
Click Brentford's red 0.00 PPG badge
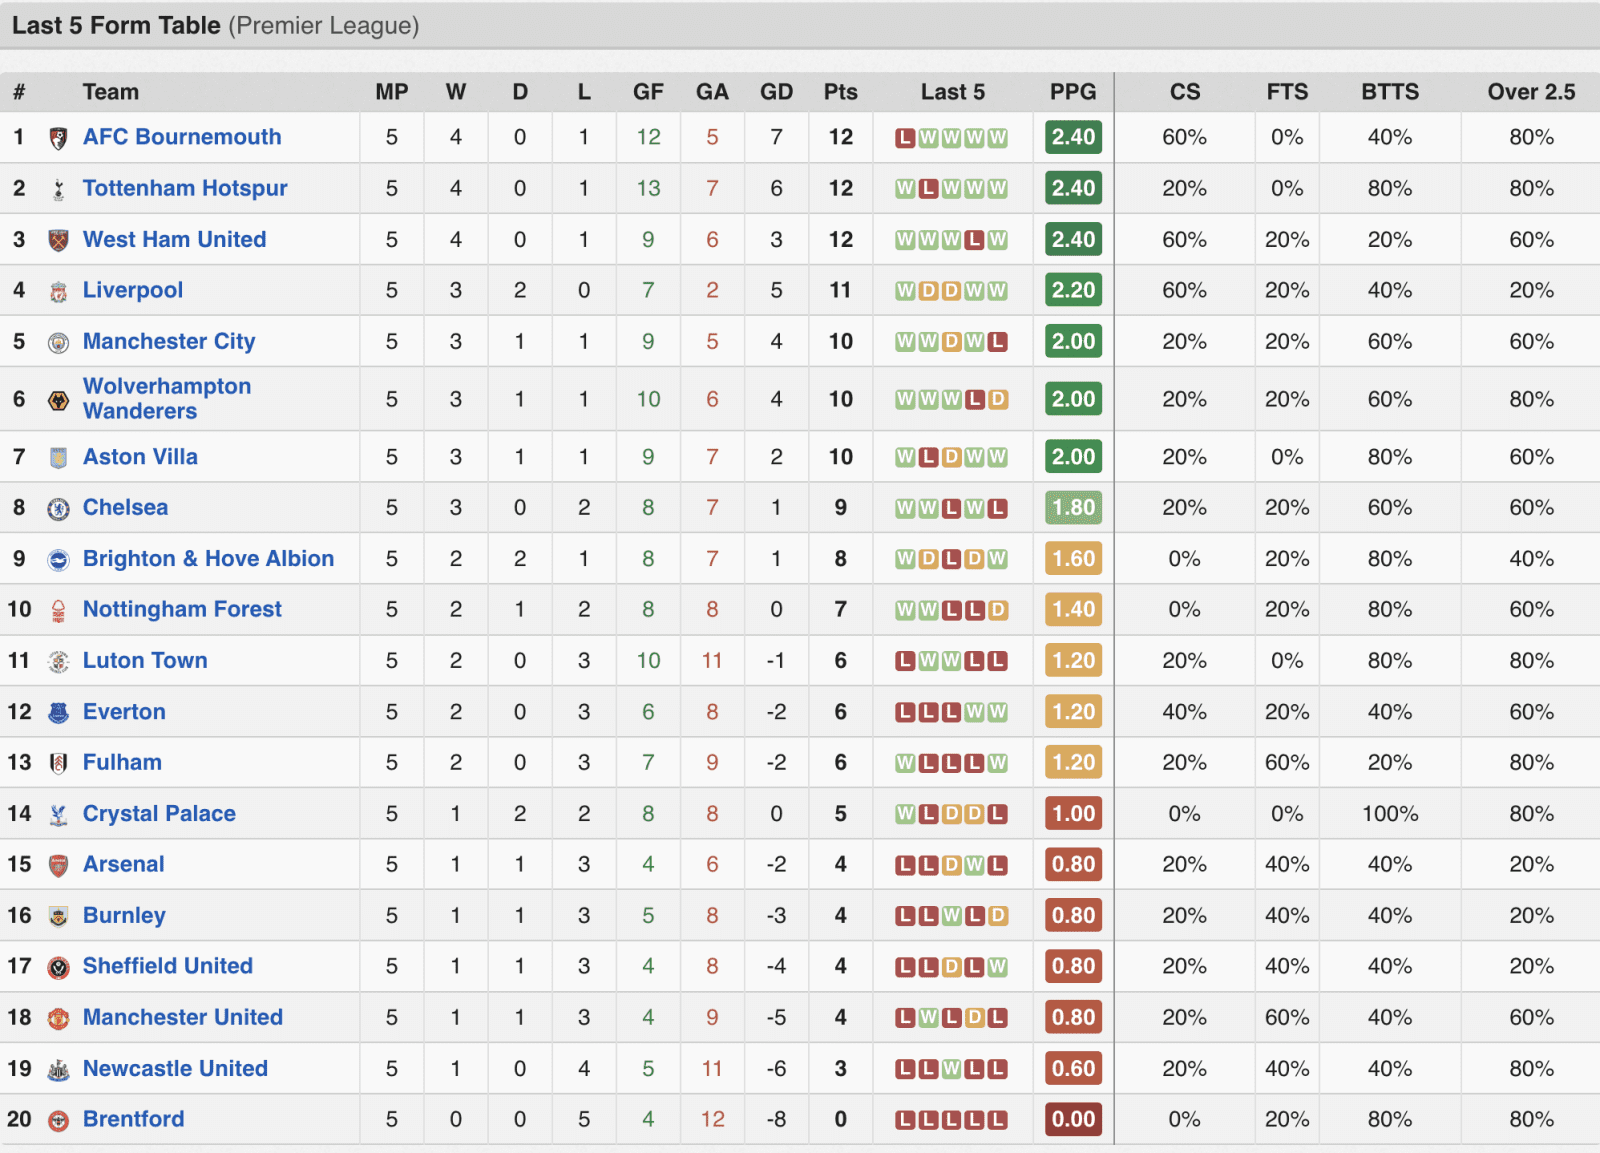(x=1073, y=1119)
